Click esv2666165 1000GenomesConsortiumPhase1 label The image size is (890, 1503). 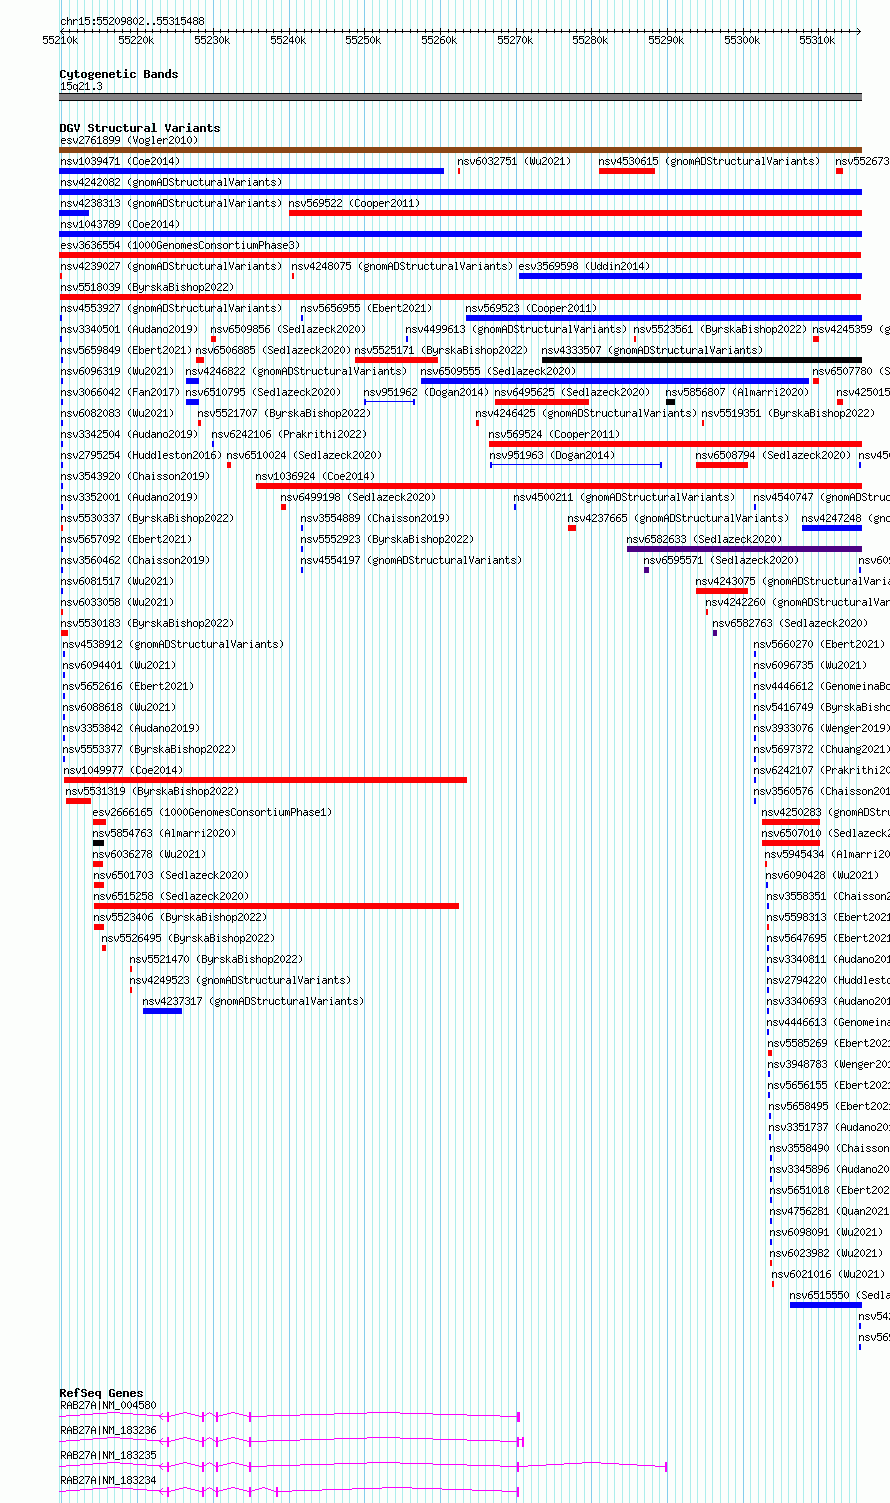[x=213, y=812]
